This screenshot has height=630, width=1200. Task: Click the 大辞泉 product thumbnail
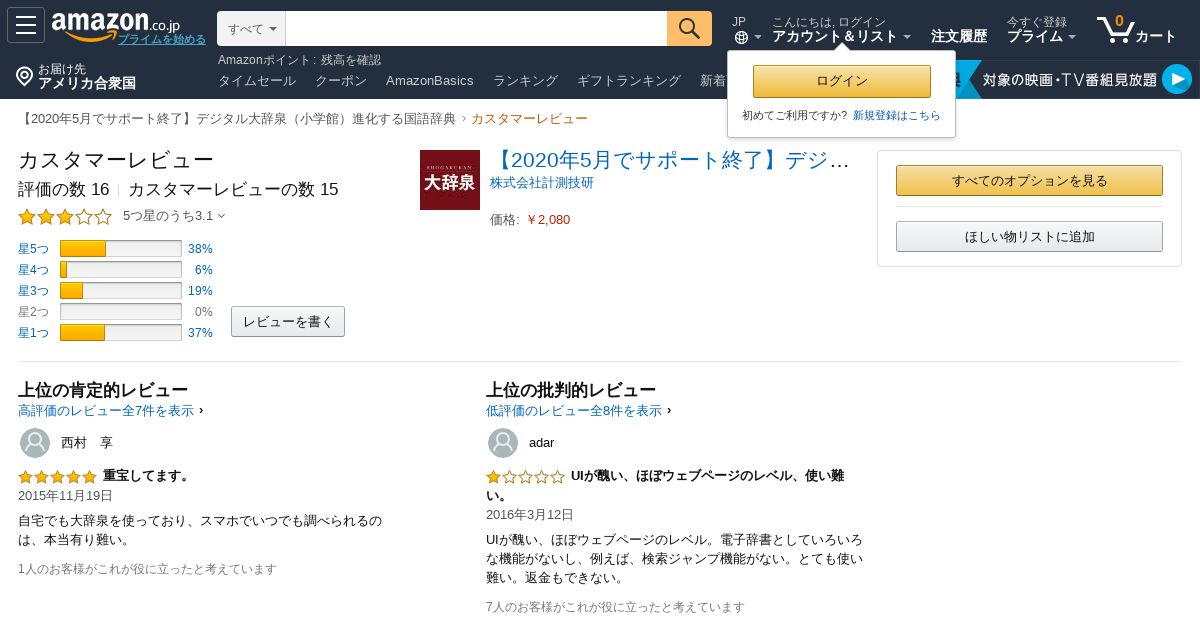pos(450,180)
